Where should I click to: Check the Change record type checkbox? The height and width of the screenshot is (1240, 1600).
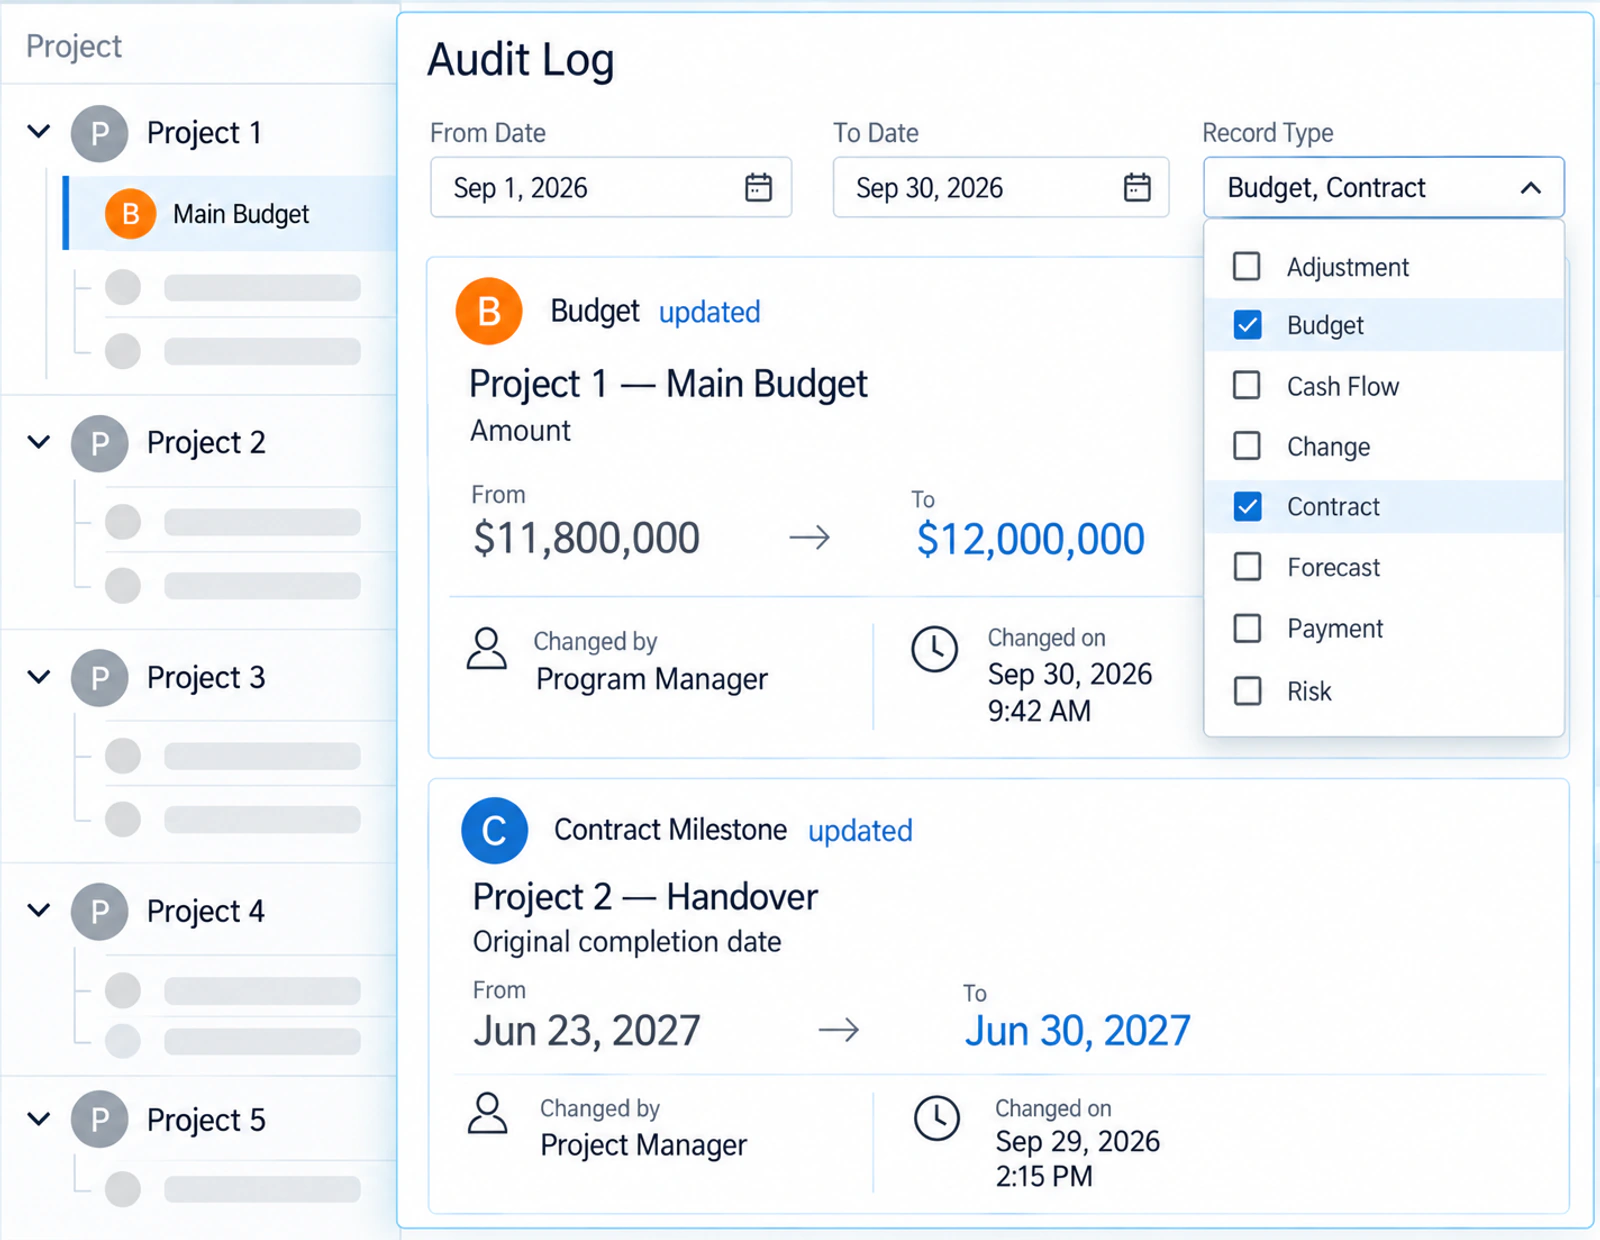tap(1247, 446)
